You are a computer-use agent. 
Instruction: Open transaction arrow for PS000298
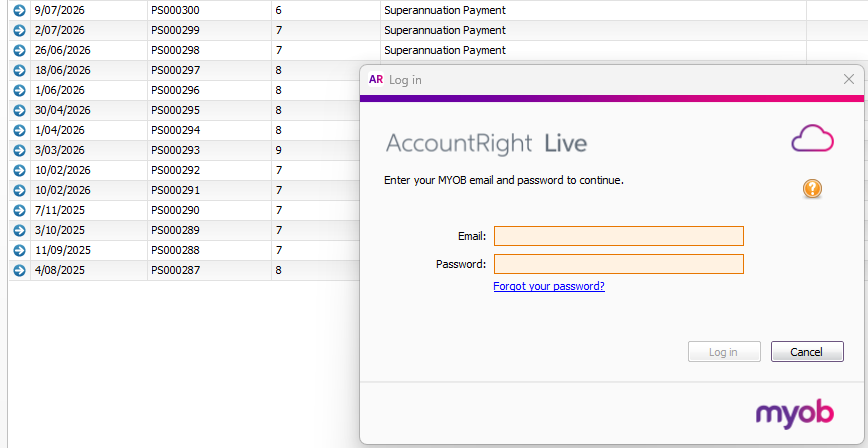[19, 50]
